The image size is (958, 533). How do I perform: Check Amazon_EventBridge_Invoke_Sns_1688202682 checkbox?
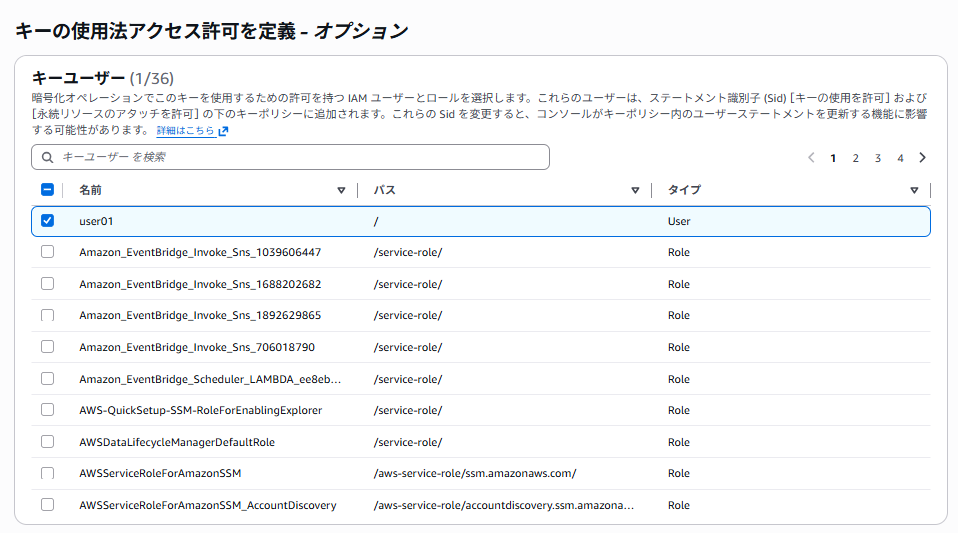47,284
